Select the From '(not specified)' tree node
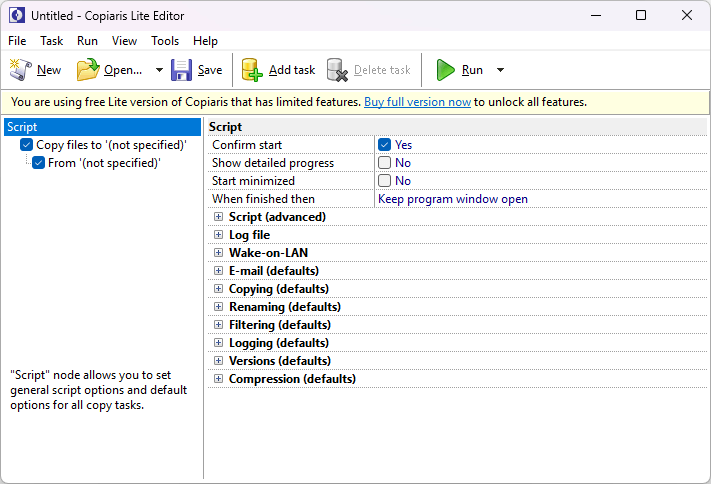Screen dimensions: 711x484 click(x=104, y=163)
